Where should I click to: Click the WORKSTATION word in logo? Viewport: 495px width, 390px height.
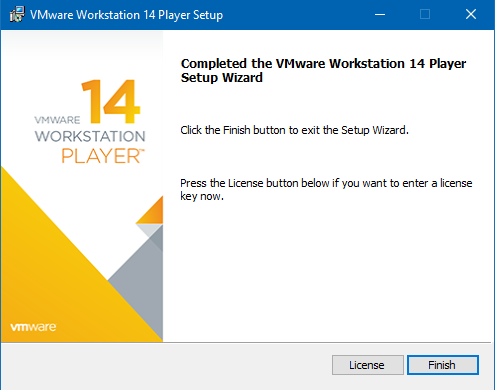pyautogui.click(x=90, y=136)
